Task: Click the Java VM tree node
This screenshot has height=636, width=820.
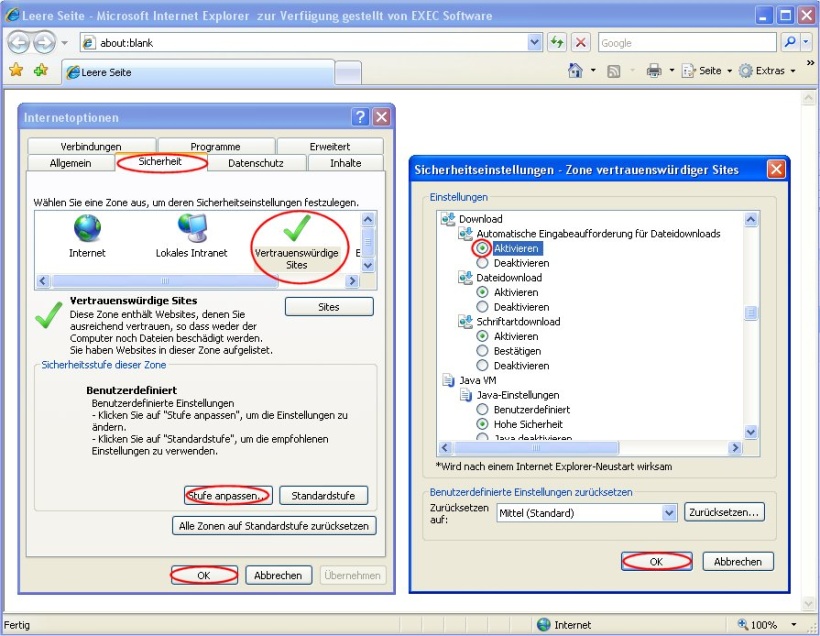Action: pos(477,380)
